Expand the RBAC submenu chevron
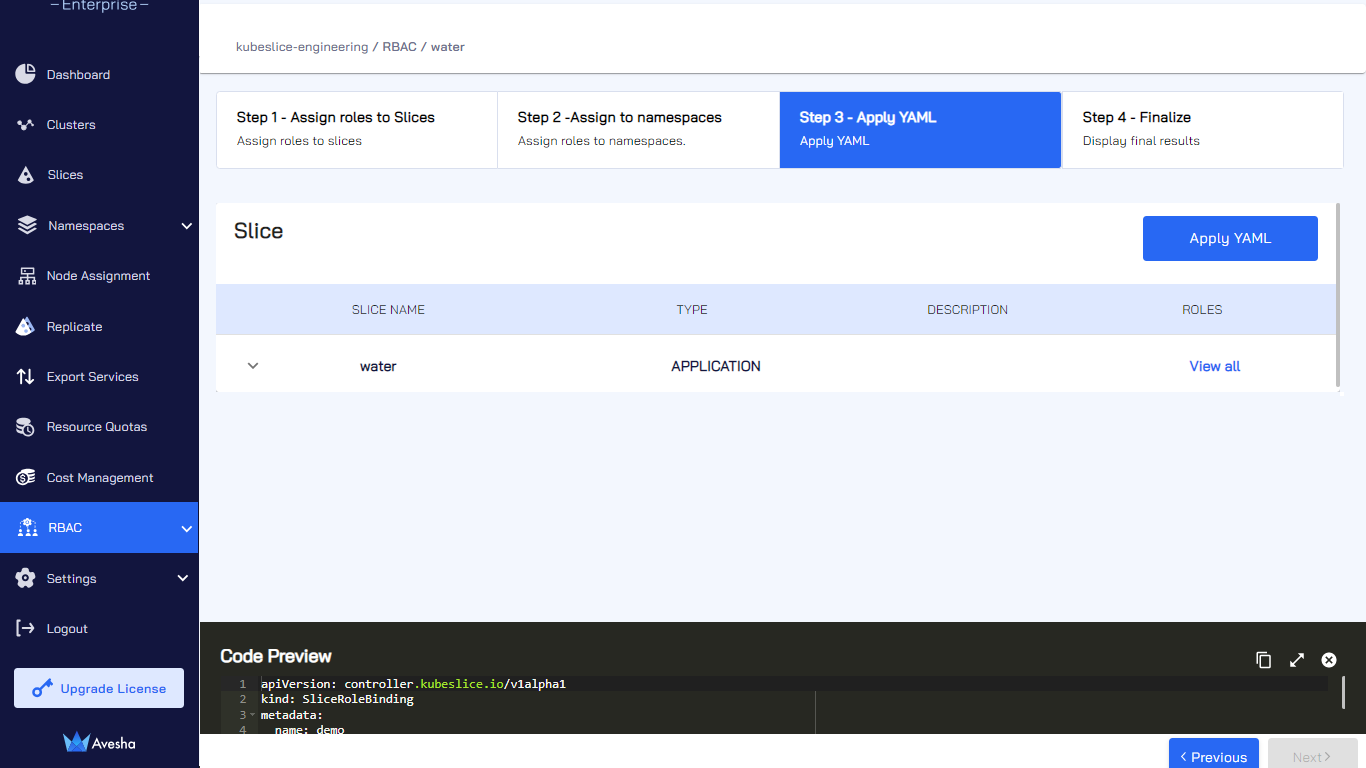Screen dimensions: 1366x768 pos(187,528)
